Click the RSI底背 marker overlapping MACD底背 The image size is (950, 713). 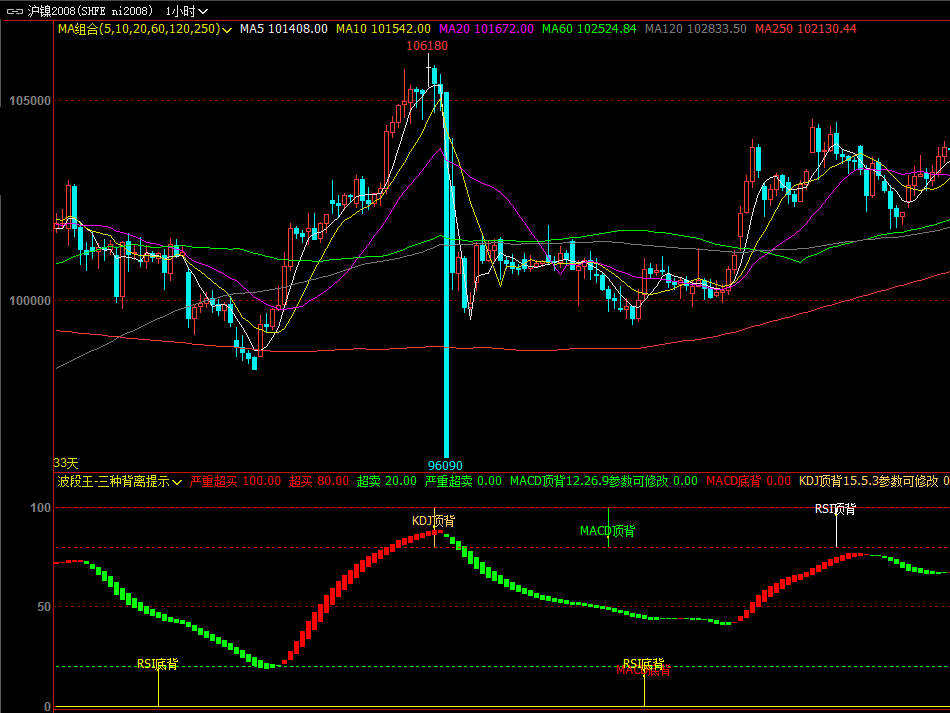click(x=643, y=664)
